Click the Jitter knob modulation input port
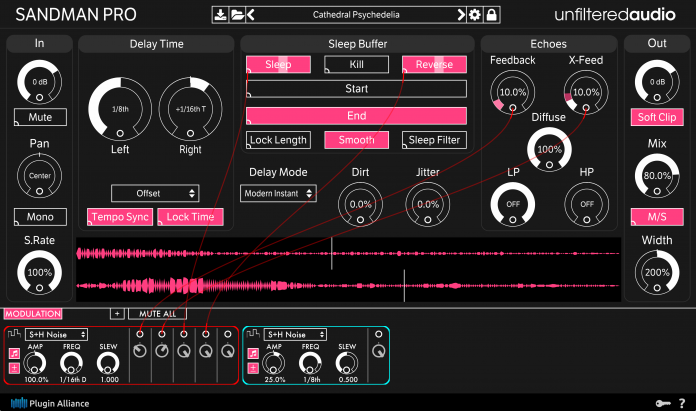The height and width of the screenshot is (411, 696). (x=427, y=220)
